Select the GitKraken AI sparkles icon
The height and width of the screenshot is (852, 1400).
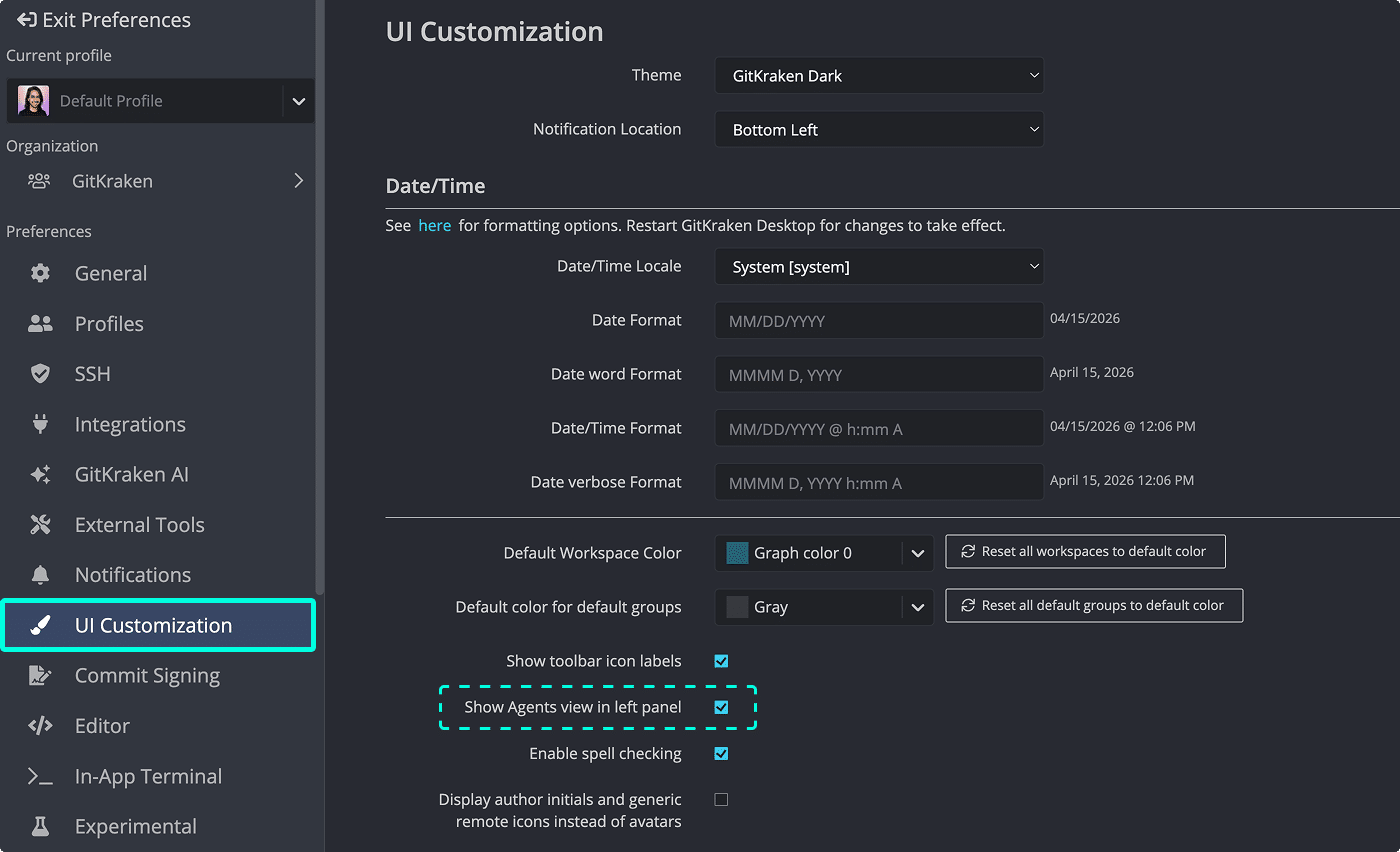tap(40, 474)
